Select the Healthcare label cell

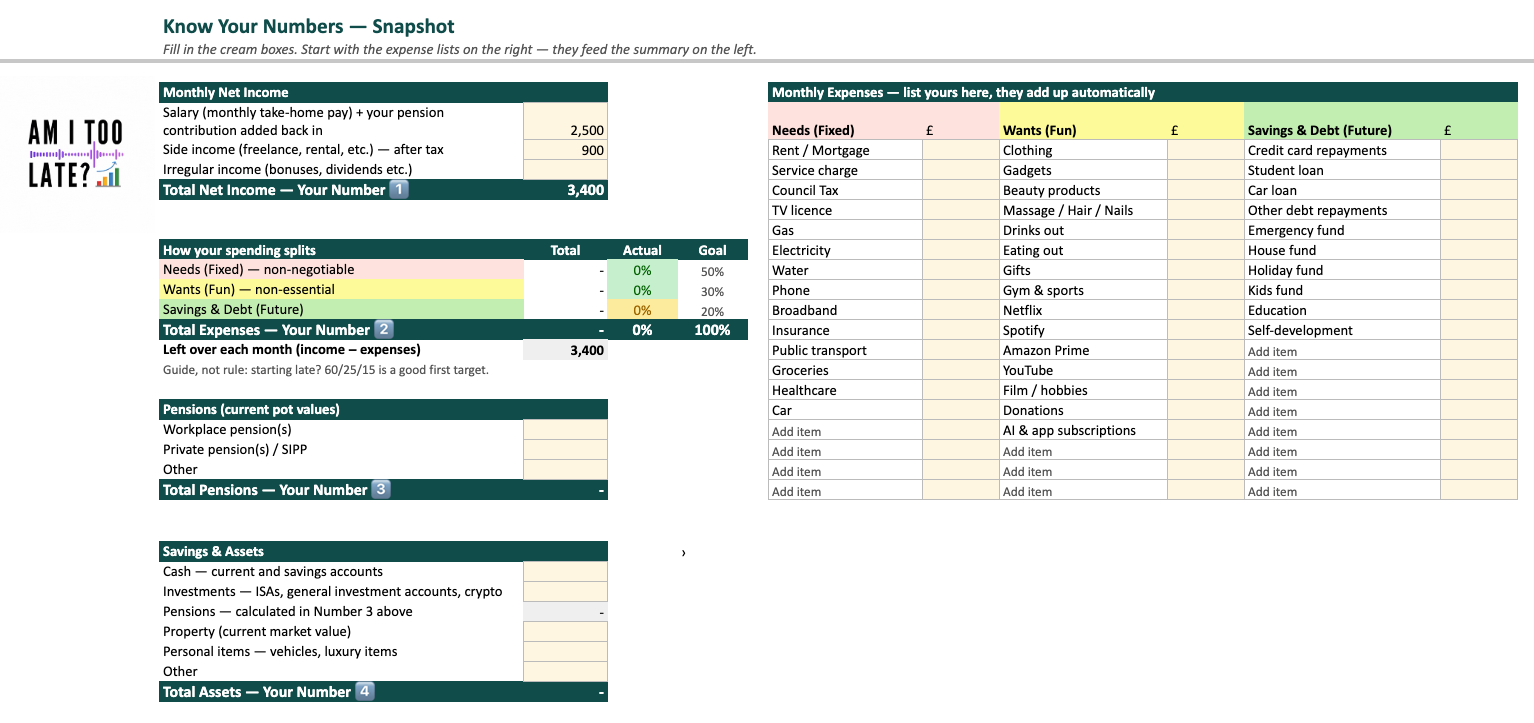coord(845,390)
